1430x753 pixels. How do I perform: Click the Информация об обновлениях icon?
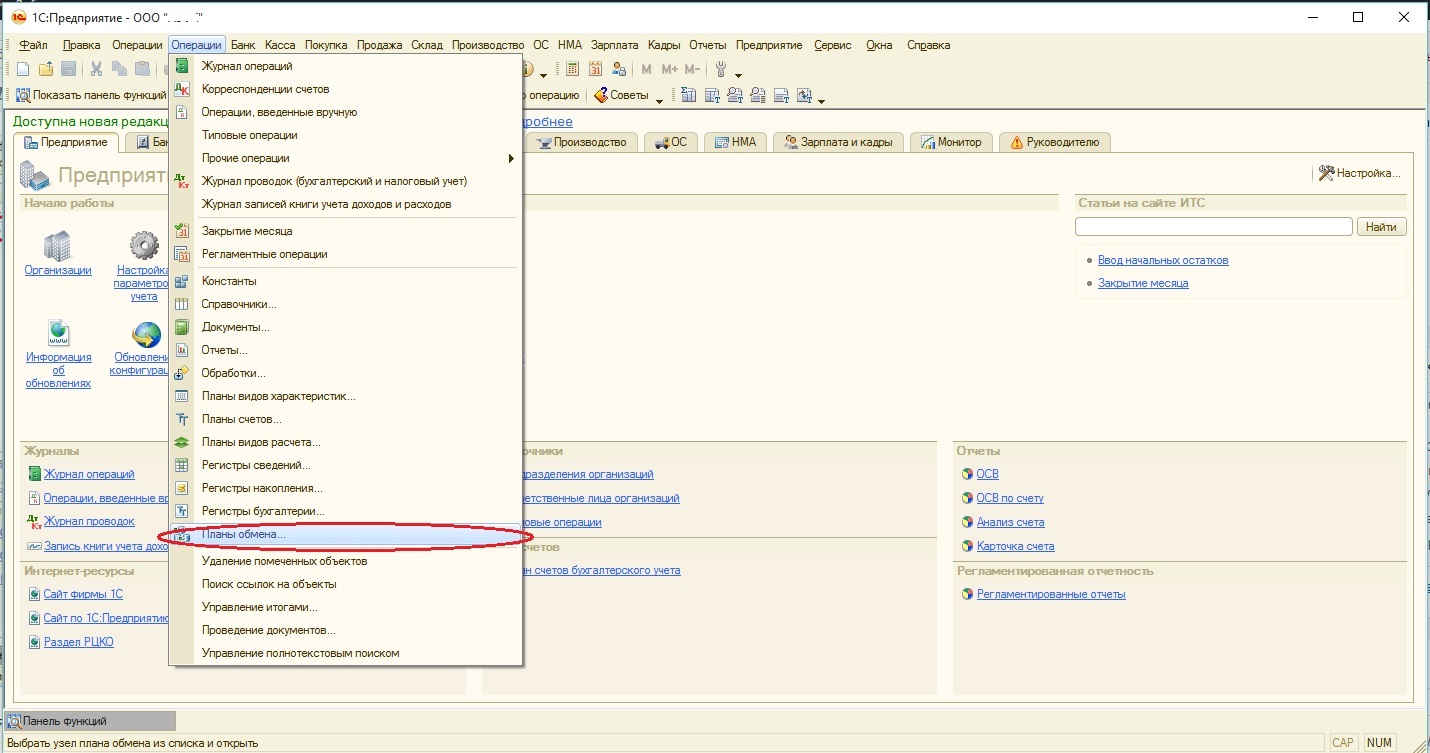(x=58, y=334)
